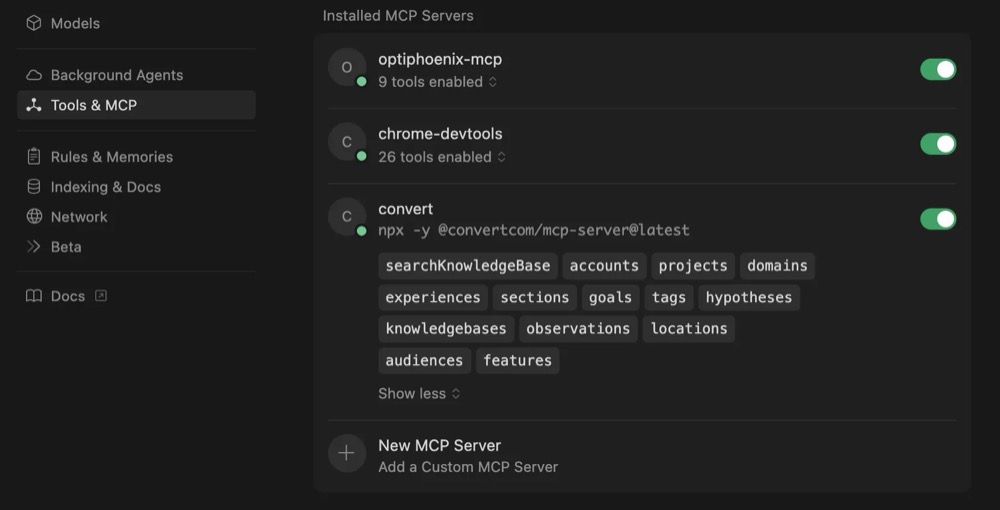This screenshot has width=1000, height=510.
Task: Click the plus icon for New MCP Server
Action: pyautogui.click(x=346, y=453)
